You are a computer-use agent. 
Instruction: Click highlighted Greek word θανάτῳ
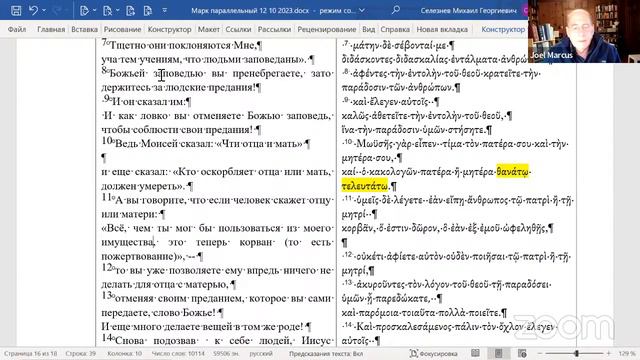513,172
